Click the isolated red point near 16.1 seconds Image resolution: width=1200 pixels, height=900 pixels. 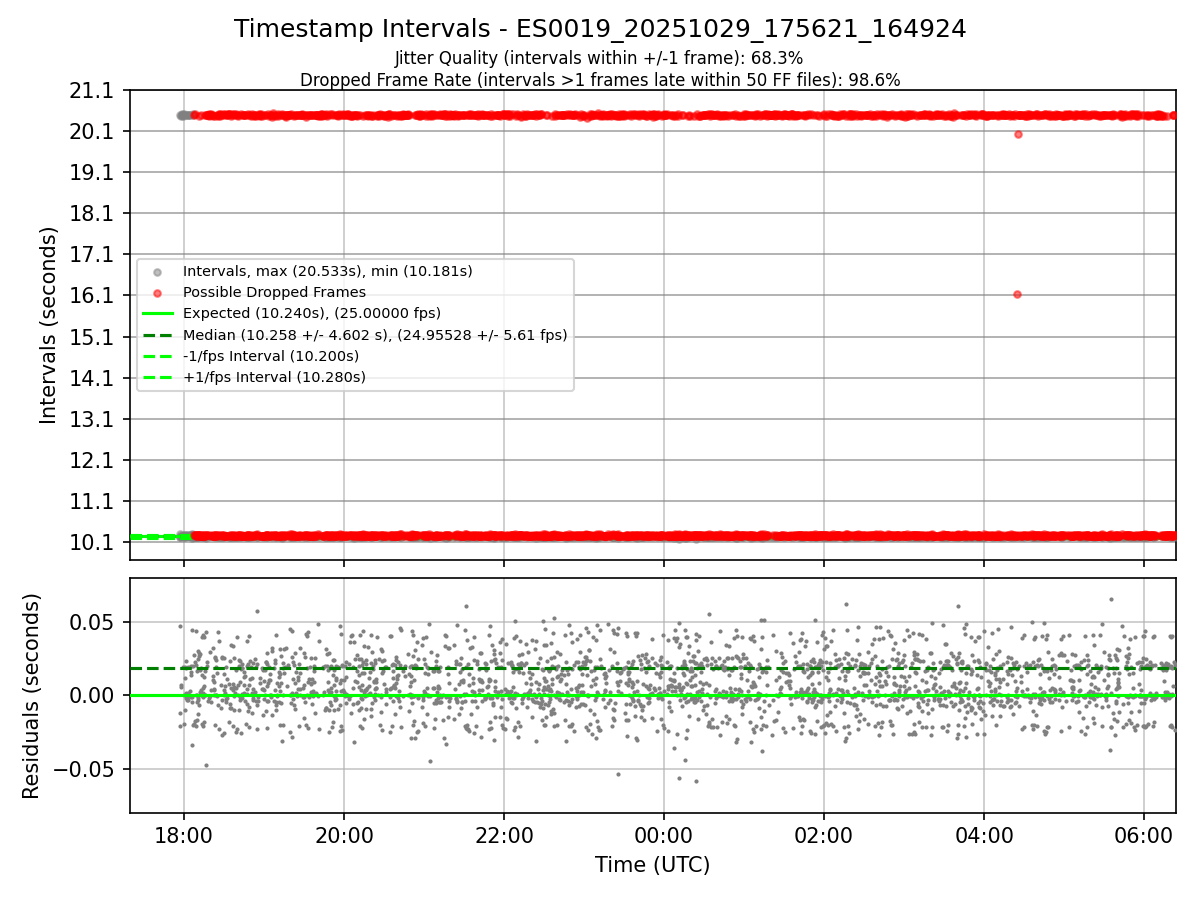click(1017, 294)
